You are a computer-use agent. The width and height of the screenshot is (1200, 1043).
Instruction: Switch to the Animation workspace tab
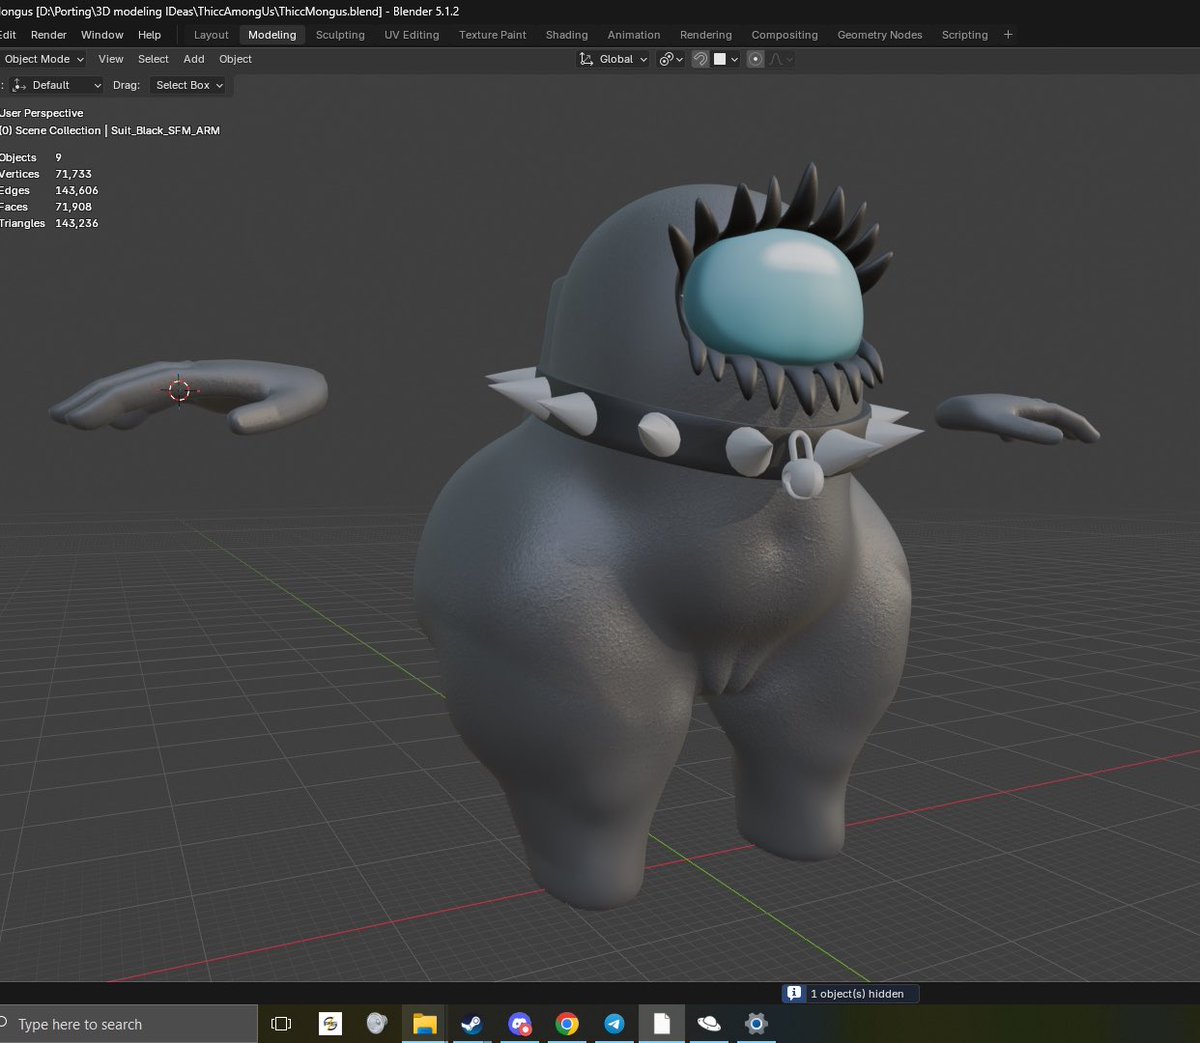click(634, 35)
